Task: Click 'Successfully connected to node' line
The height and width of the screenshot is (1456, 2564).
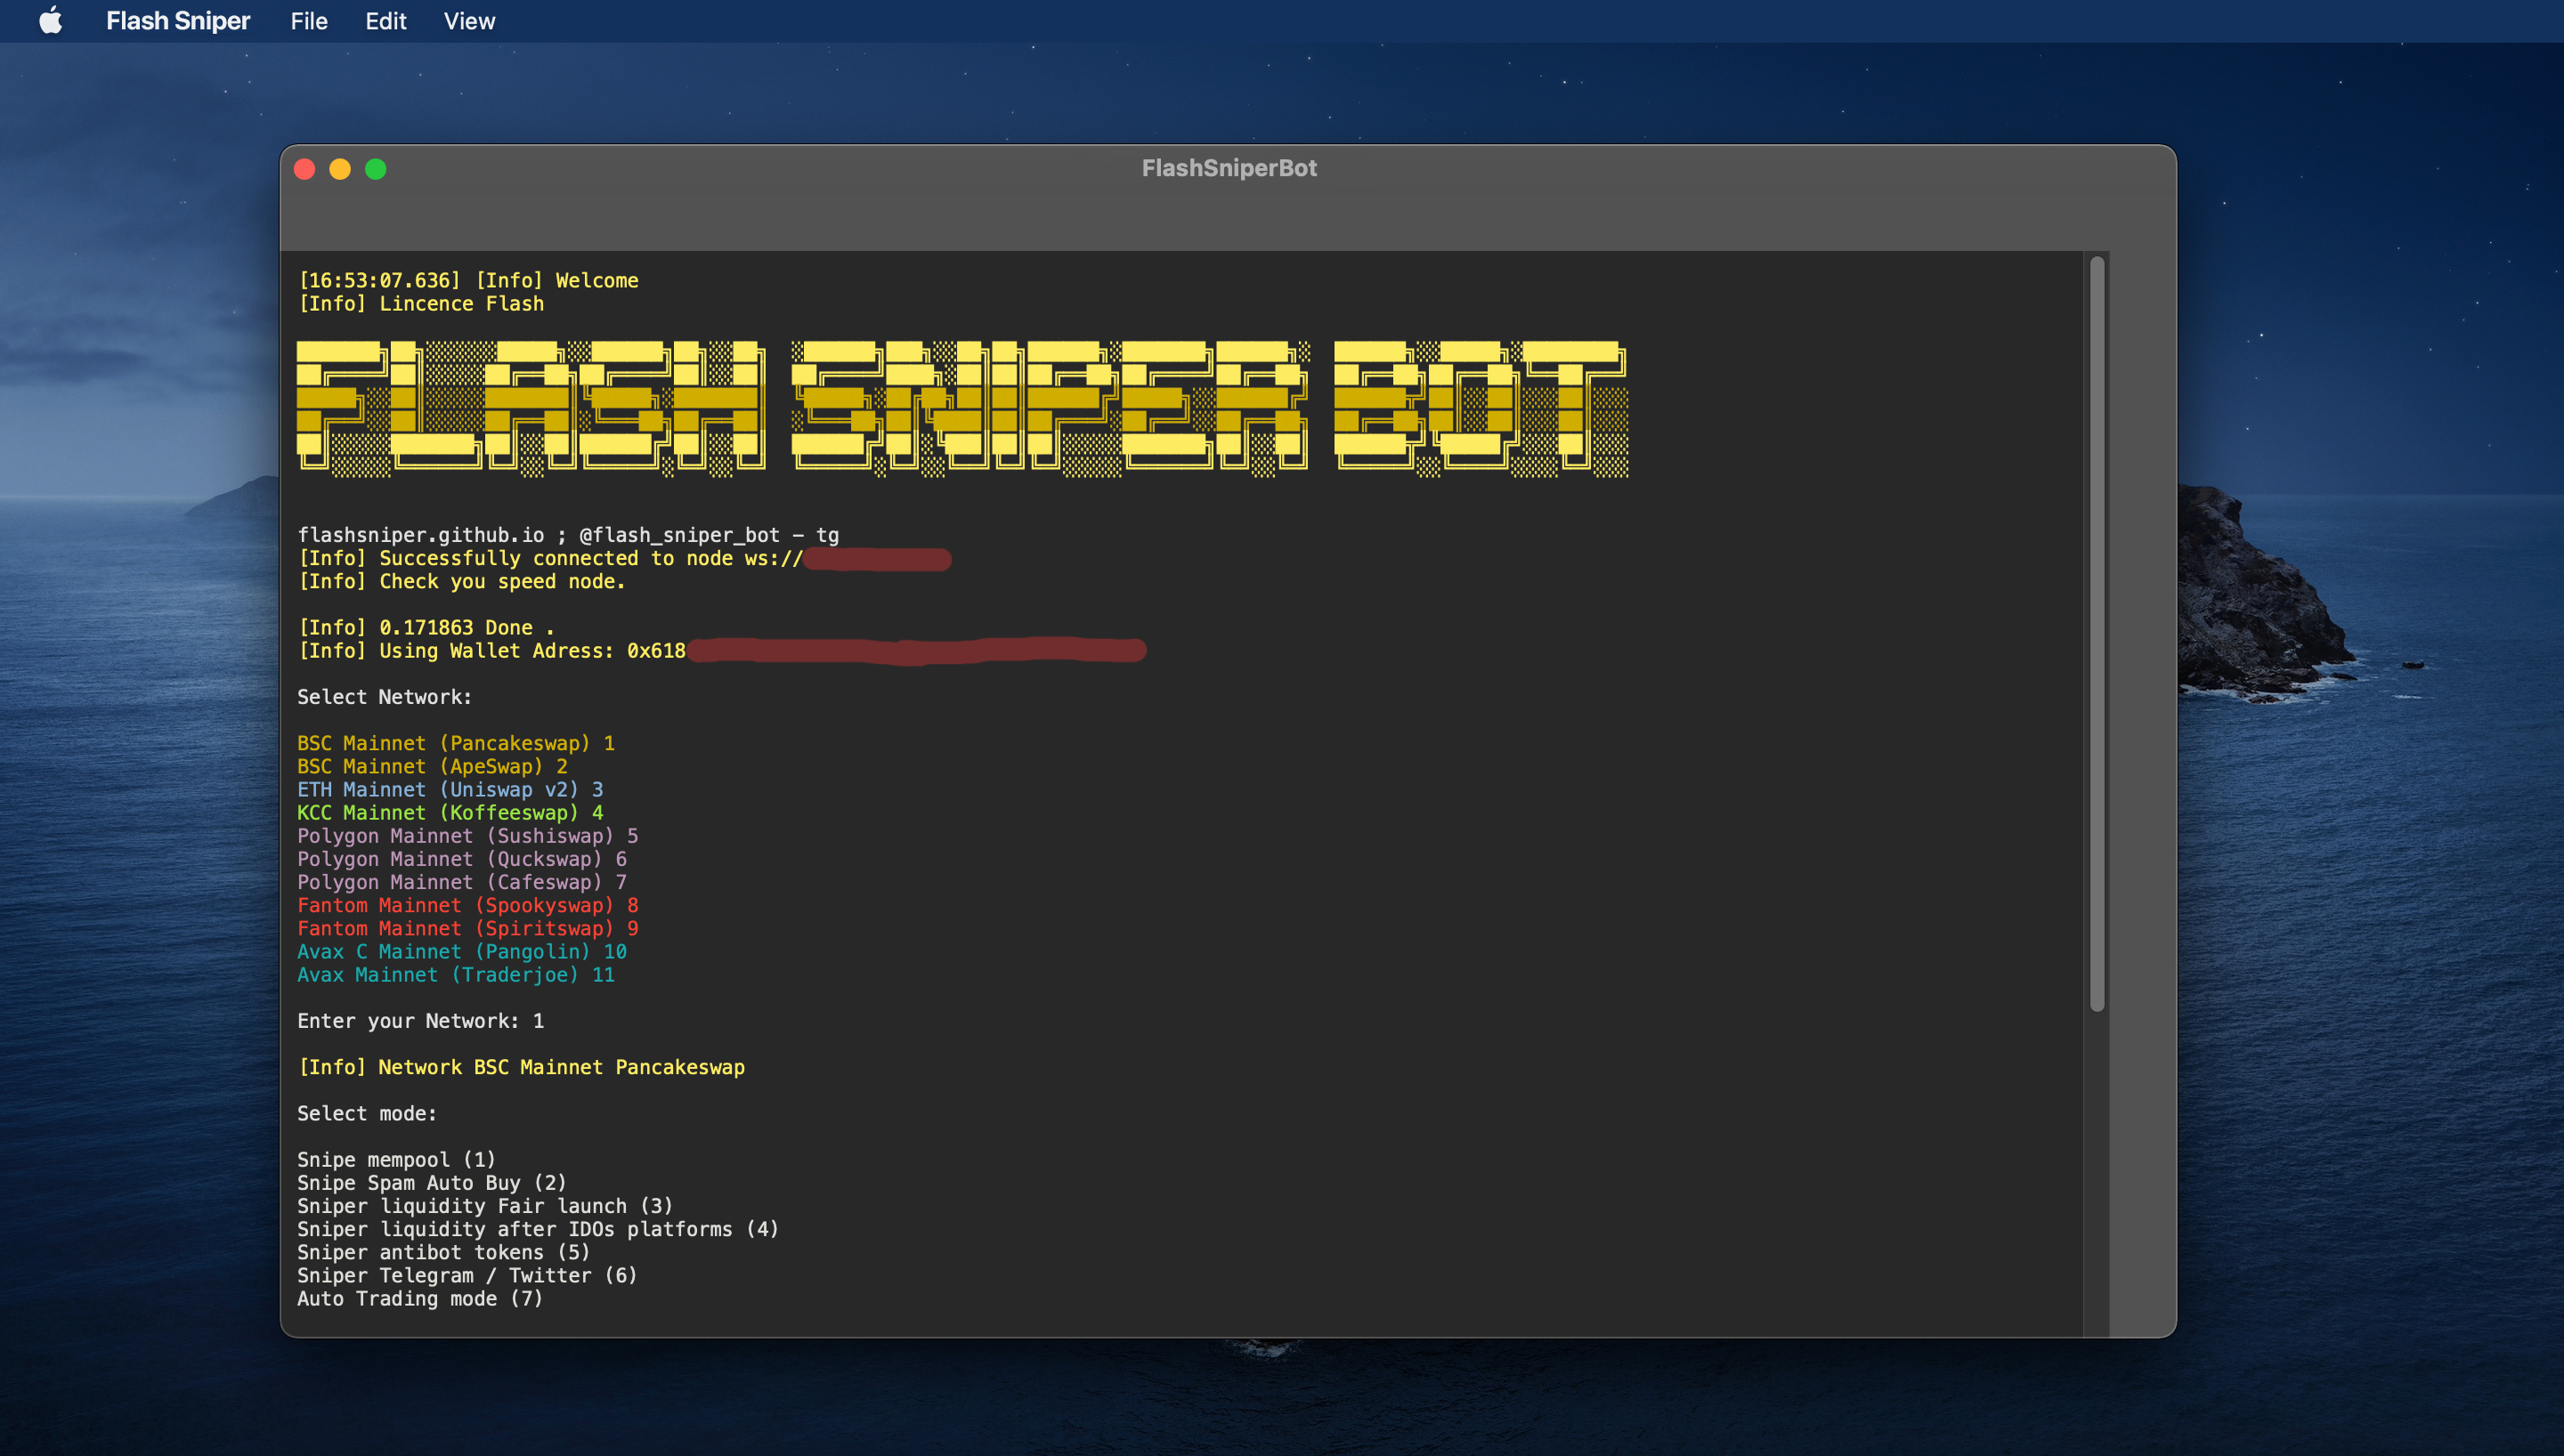Action: (x=624, y=559)
